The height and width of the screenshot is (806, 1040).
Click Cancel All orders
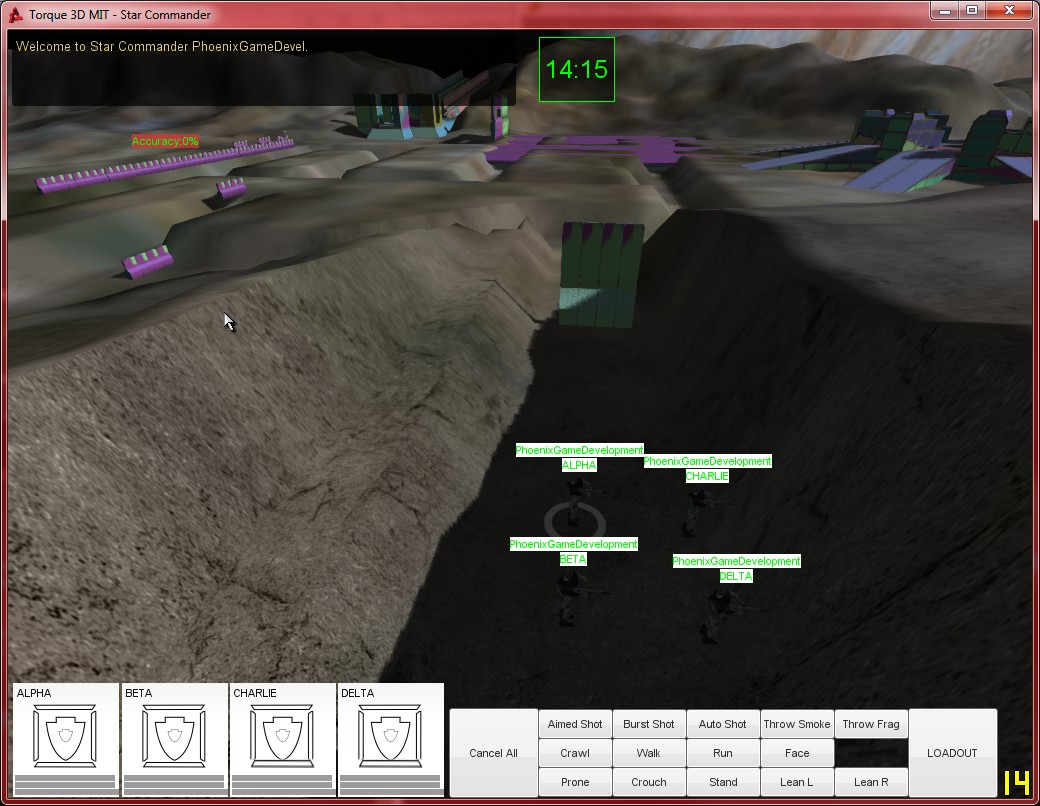493,753
